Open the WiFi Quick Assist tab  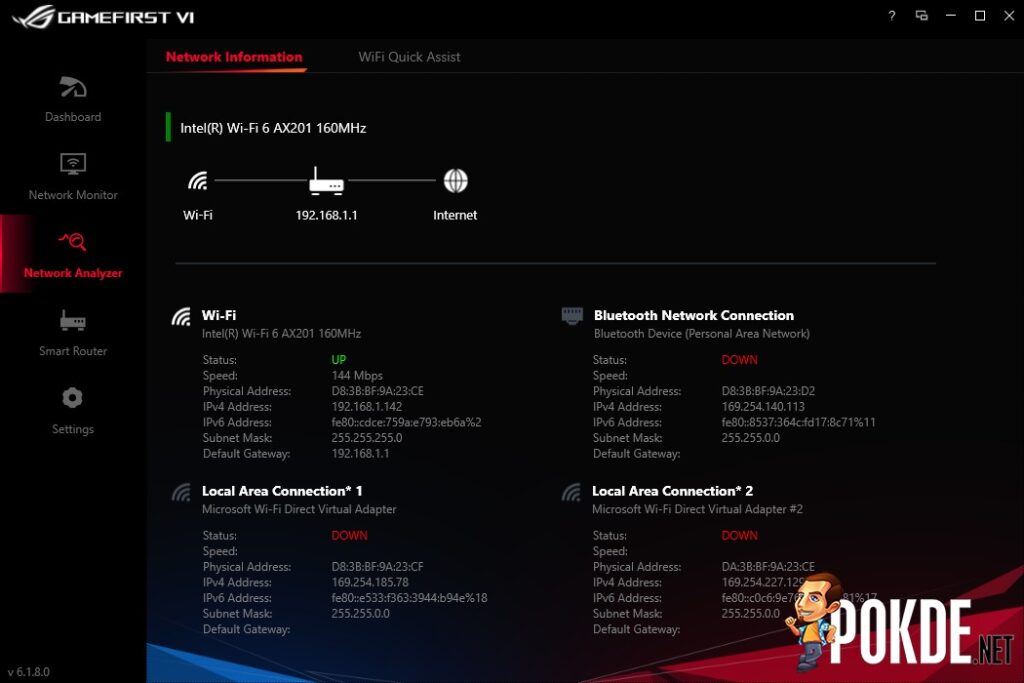tap(409, 57)
